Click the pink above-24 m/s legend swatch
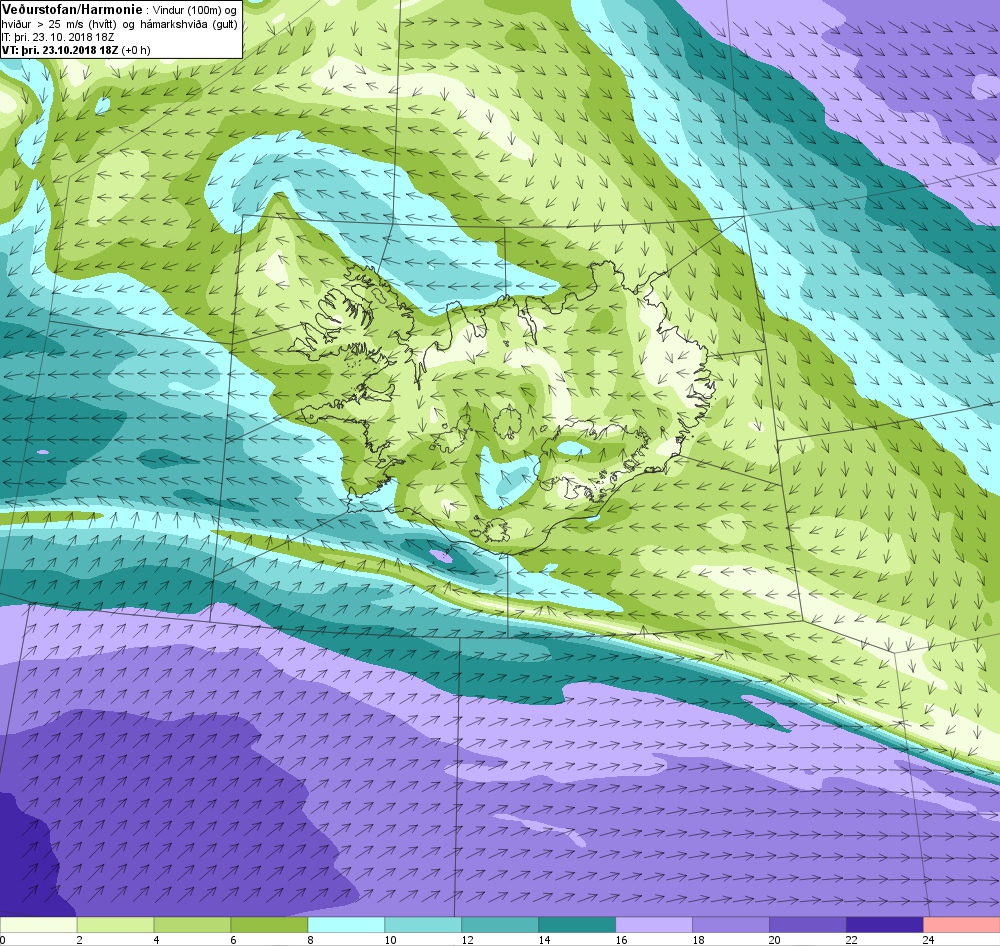The image size is (1000, 946). (x=962, y=926)
